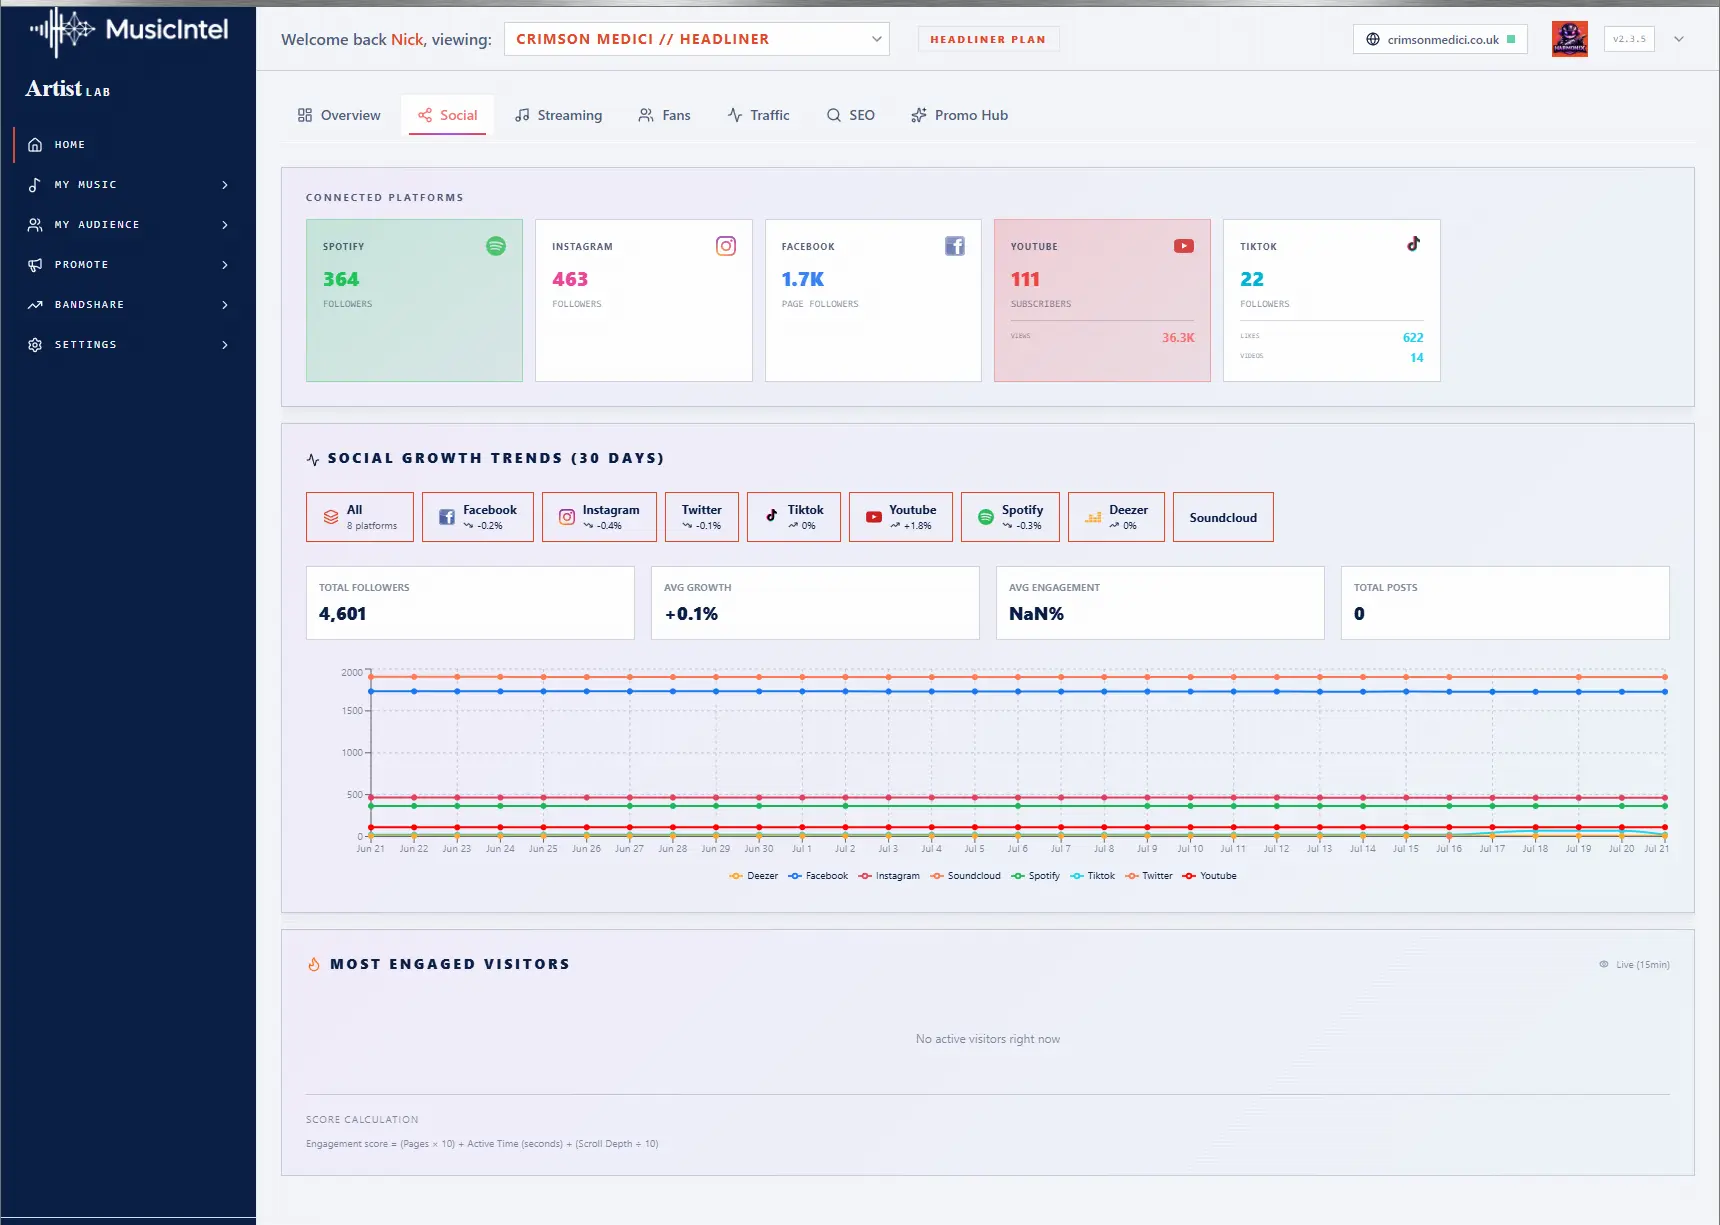This screenshot has height=1225, width=1720.
Task: Switch to the Traffic tab
Action: (x=758, y=115)
